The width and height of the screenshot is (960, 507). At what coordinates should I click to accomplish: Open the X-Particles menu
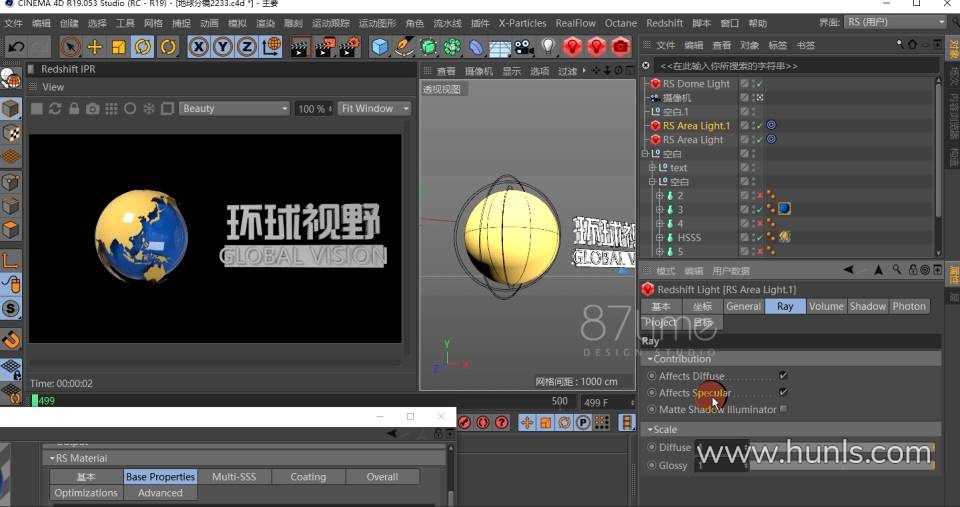(522, 23)
